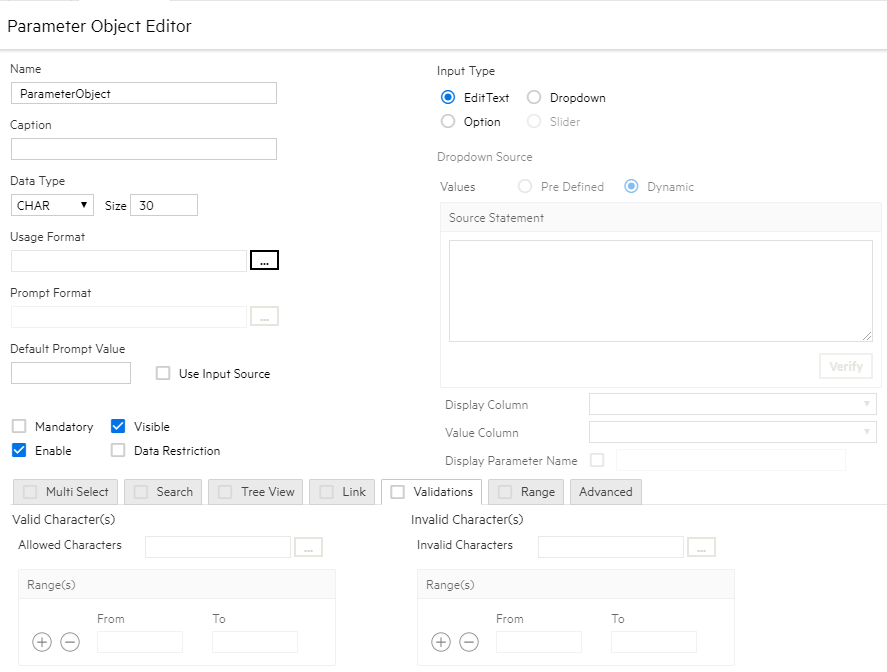887x672 pixels.
Task: Choose the Option input type radio button
Action: pyautogui.click(x=448, y=122)
